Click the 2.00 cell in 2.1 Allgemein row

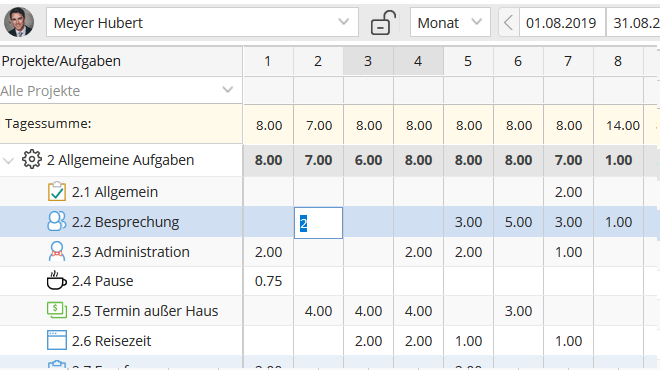[x=568, y=192]
